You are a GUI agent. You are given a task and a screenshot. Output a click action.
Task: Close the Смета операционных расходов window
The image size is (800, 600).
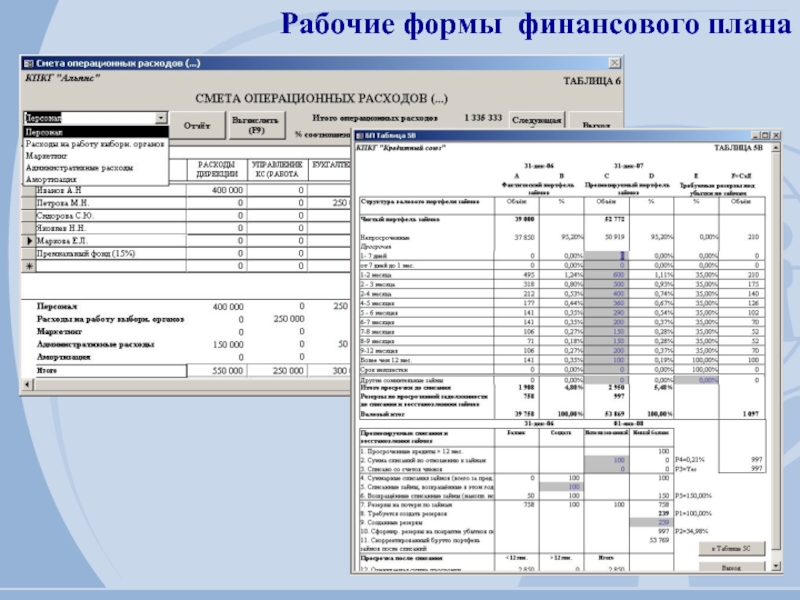pos(615,63)
